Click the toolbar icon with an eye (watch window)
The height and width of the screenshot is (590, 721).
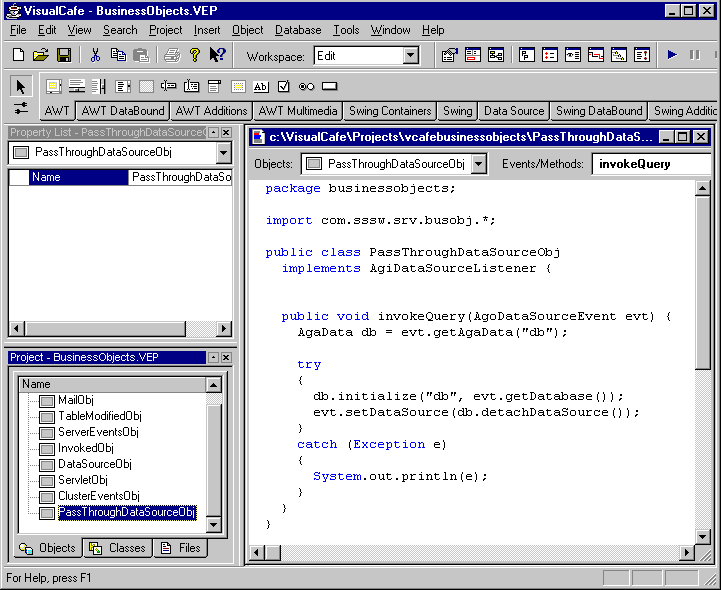(x=572, y=55)
